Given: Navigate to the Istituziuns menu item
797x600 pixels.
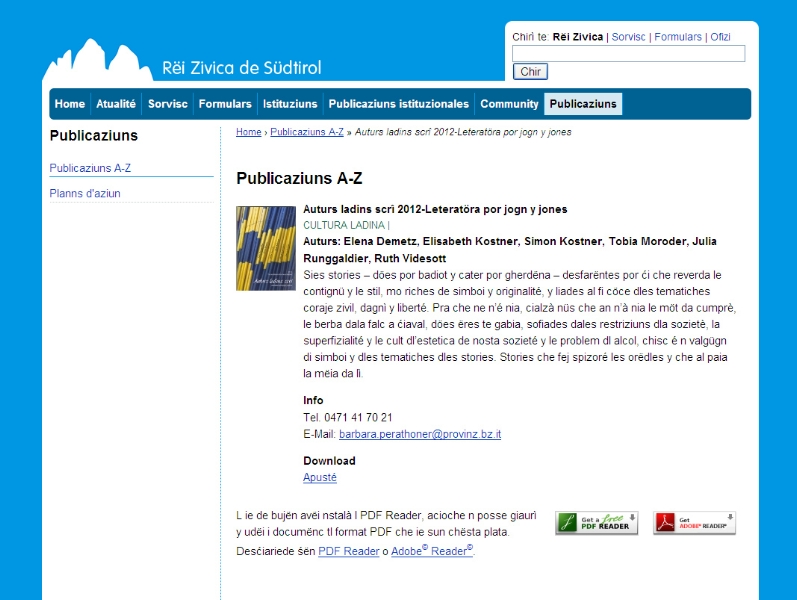Looking at the screenshot, I should 290,104.
